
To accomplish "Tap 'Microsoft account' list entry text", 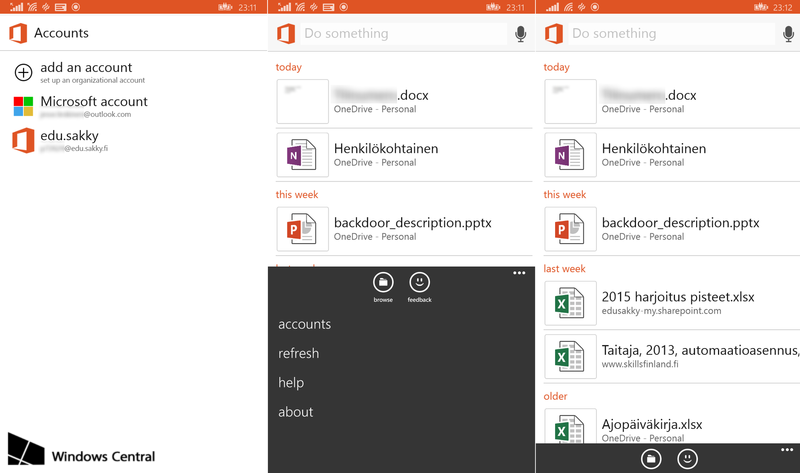I will click(x=94, y=102).
